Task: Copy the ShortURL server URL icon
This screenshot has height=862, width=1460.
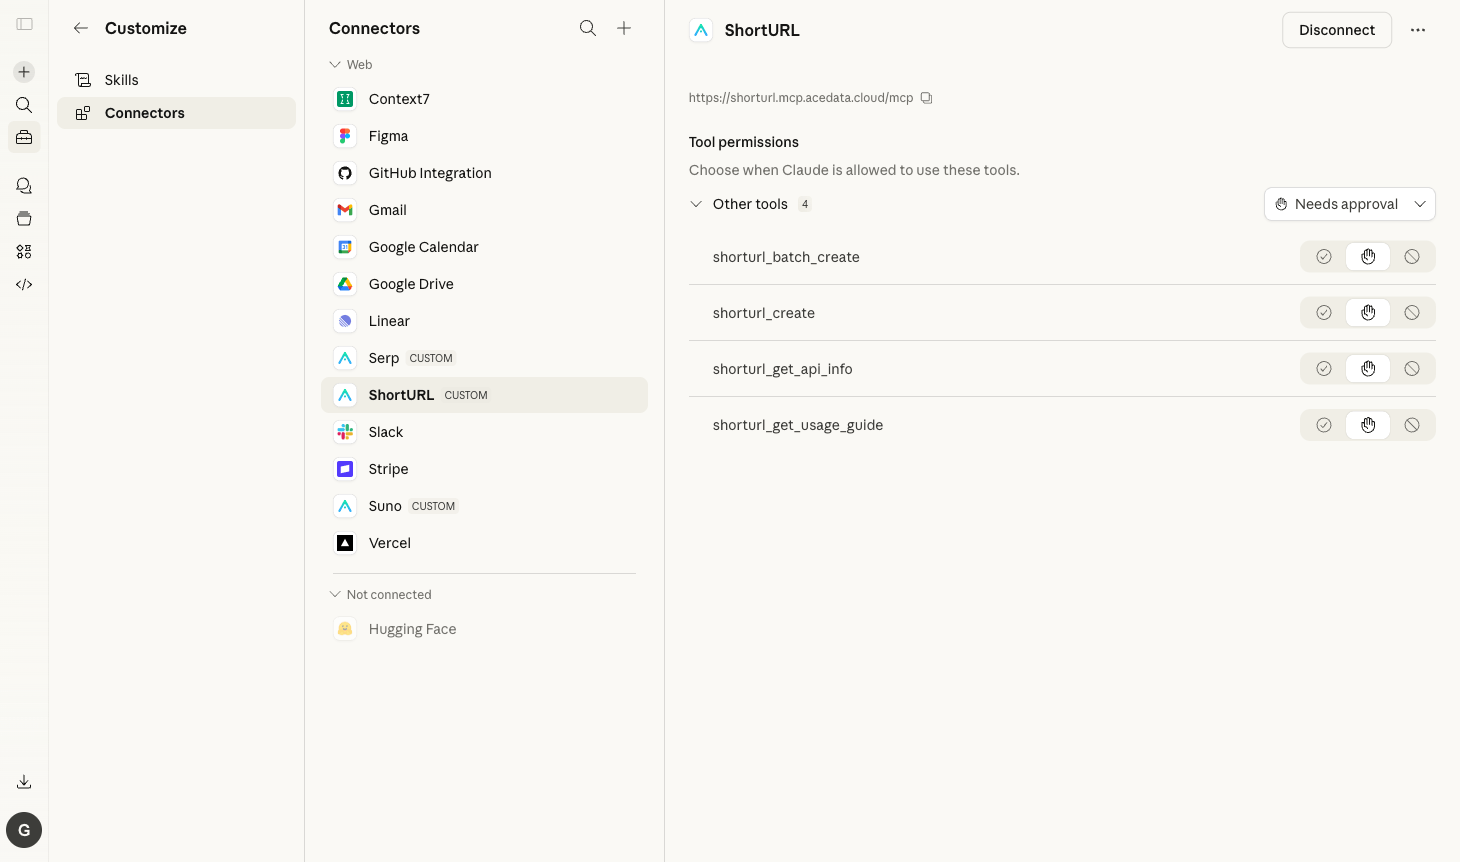Action: 926,98
